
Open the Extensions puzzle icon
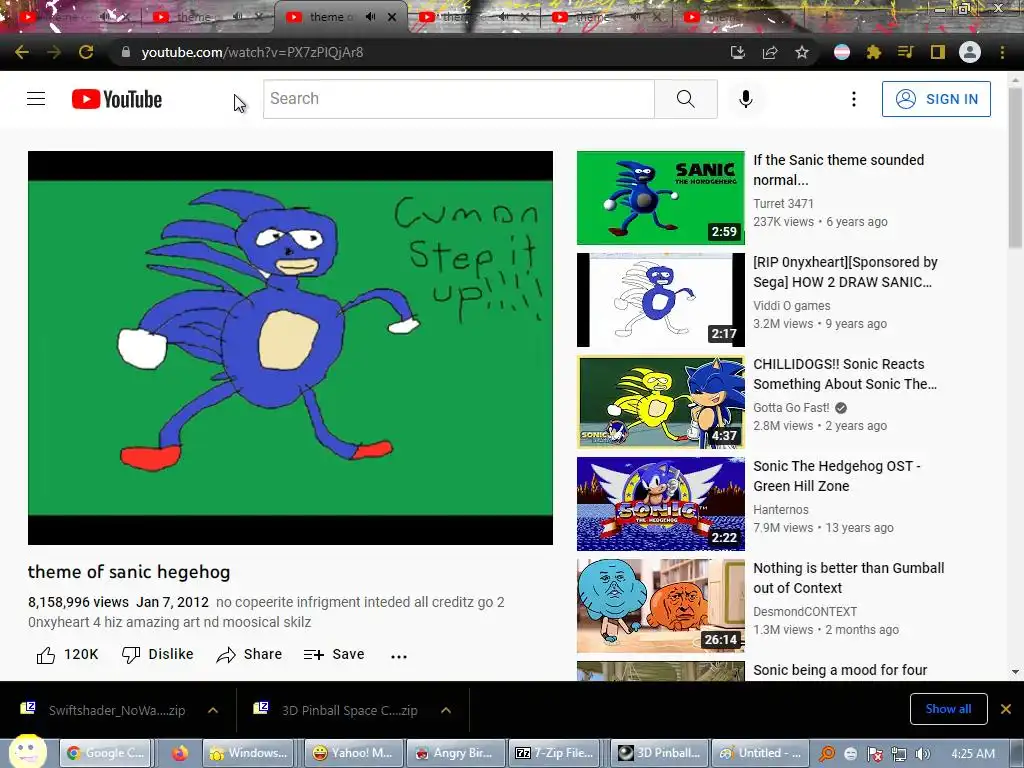(x=874, y=52)
